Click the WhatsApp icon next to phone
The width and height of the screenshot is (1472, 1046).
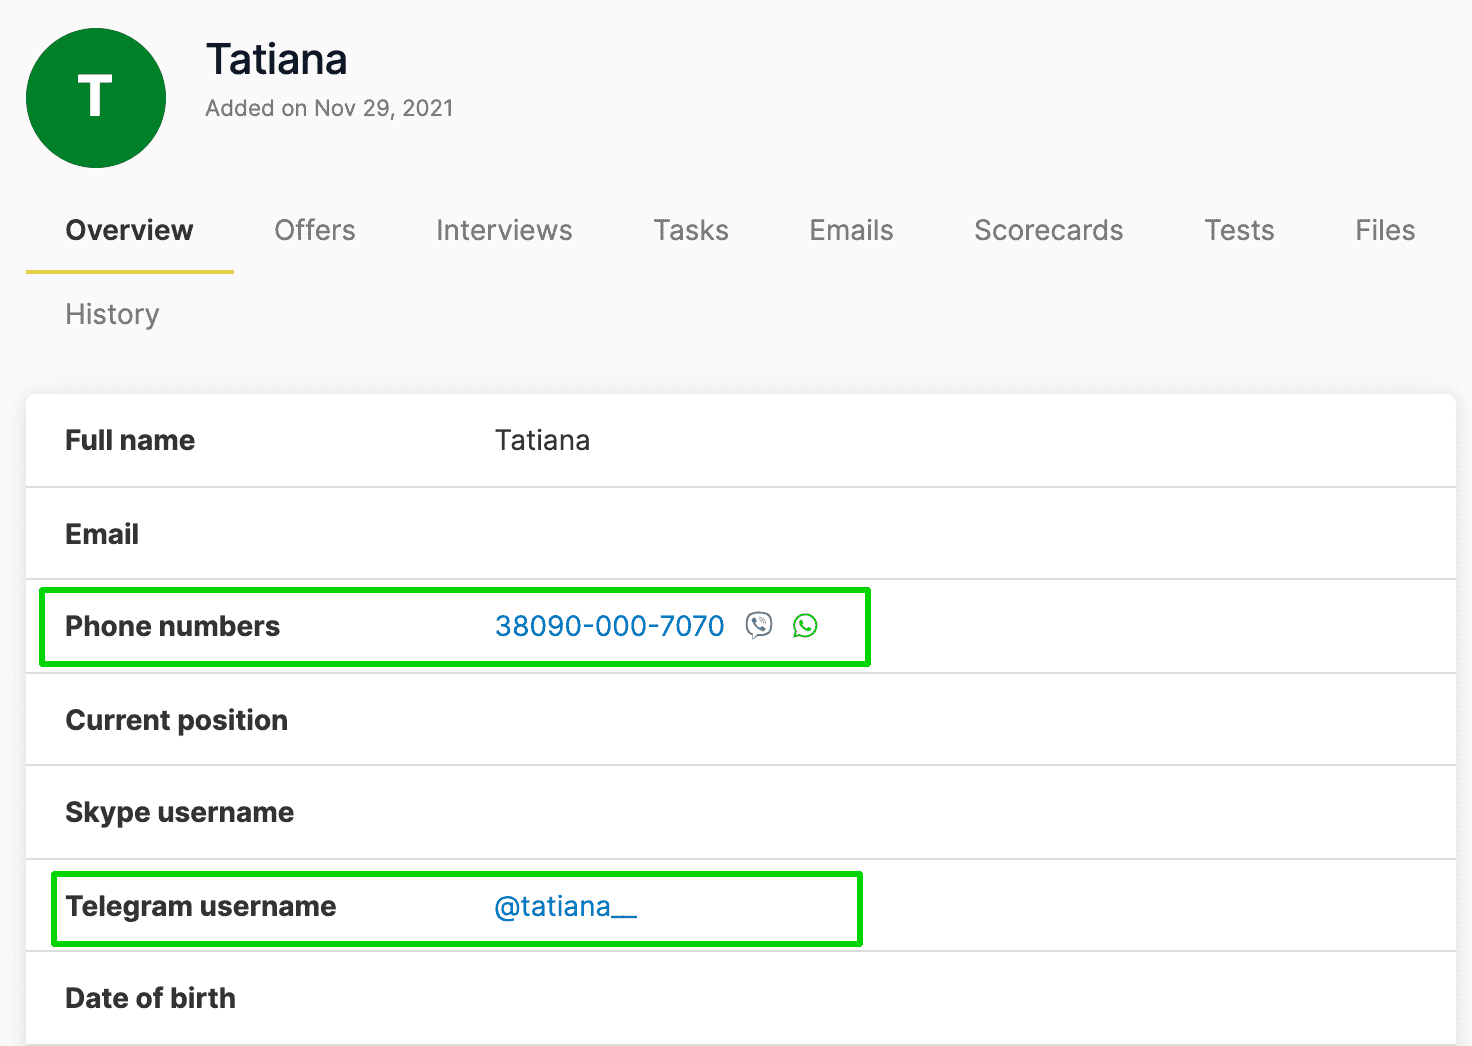click(805, 626)
